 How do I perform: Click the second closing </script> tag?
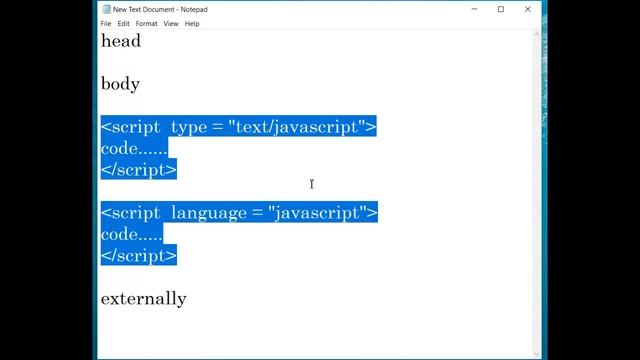tap(139, 256)
